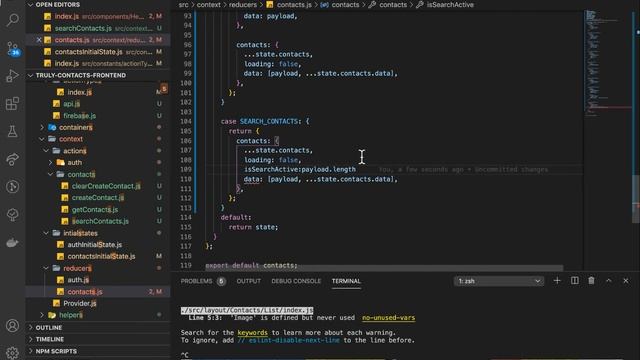The image size is (640, 360).
Task: Select the Terminal tab
Action: (346, 281)
